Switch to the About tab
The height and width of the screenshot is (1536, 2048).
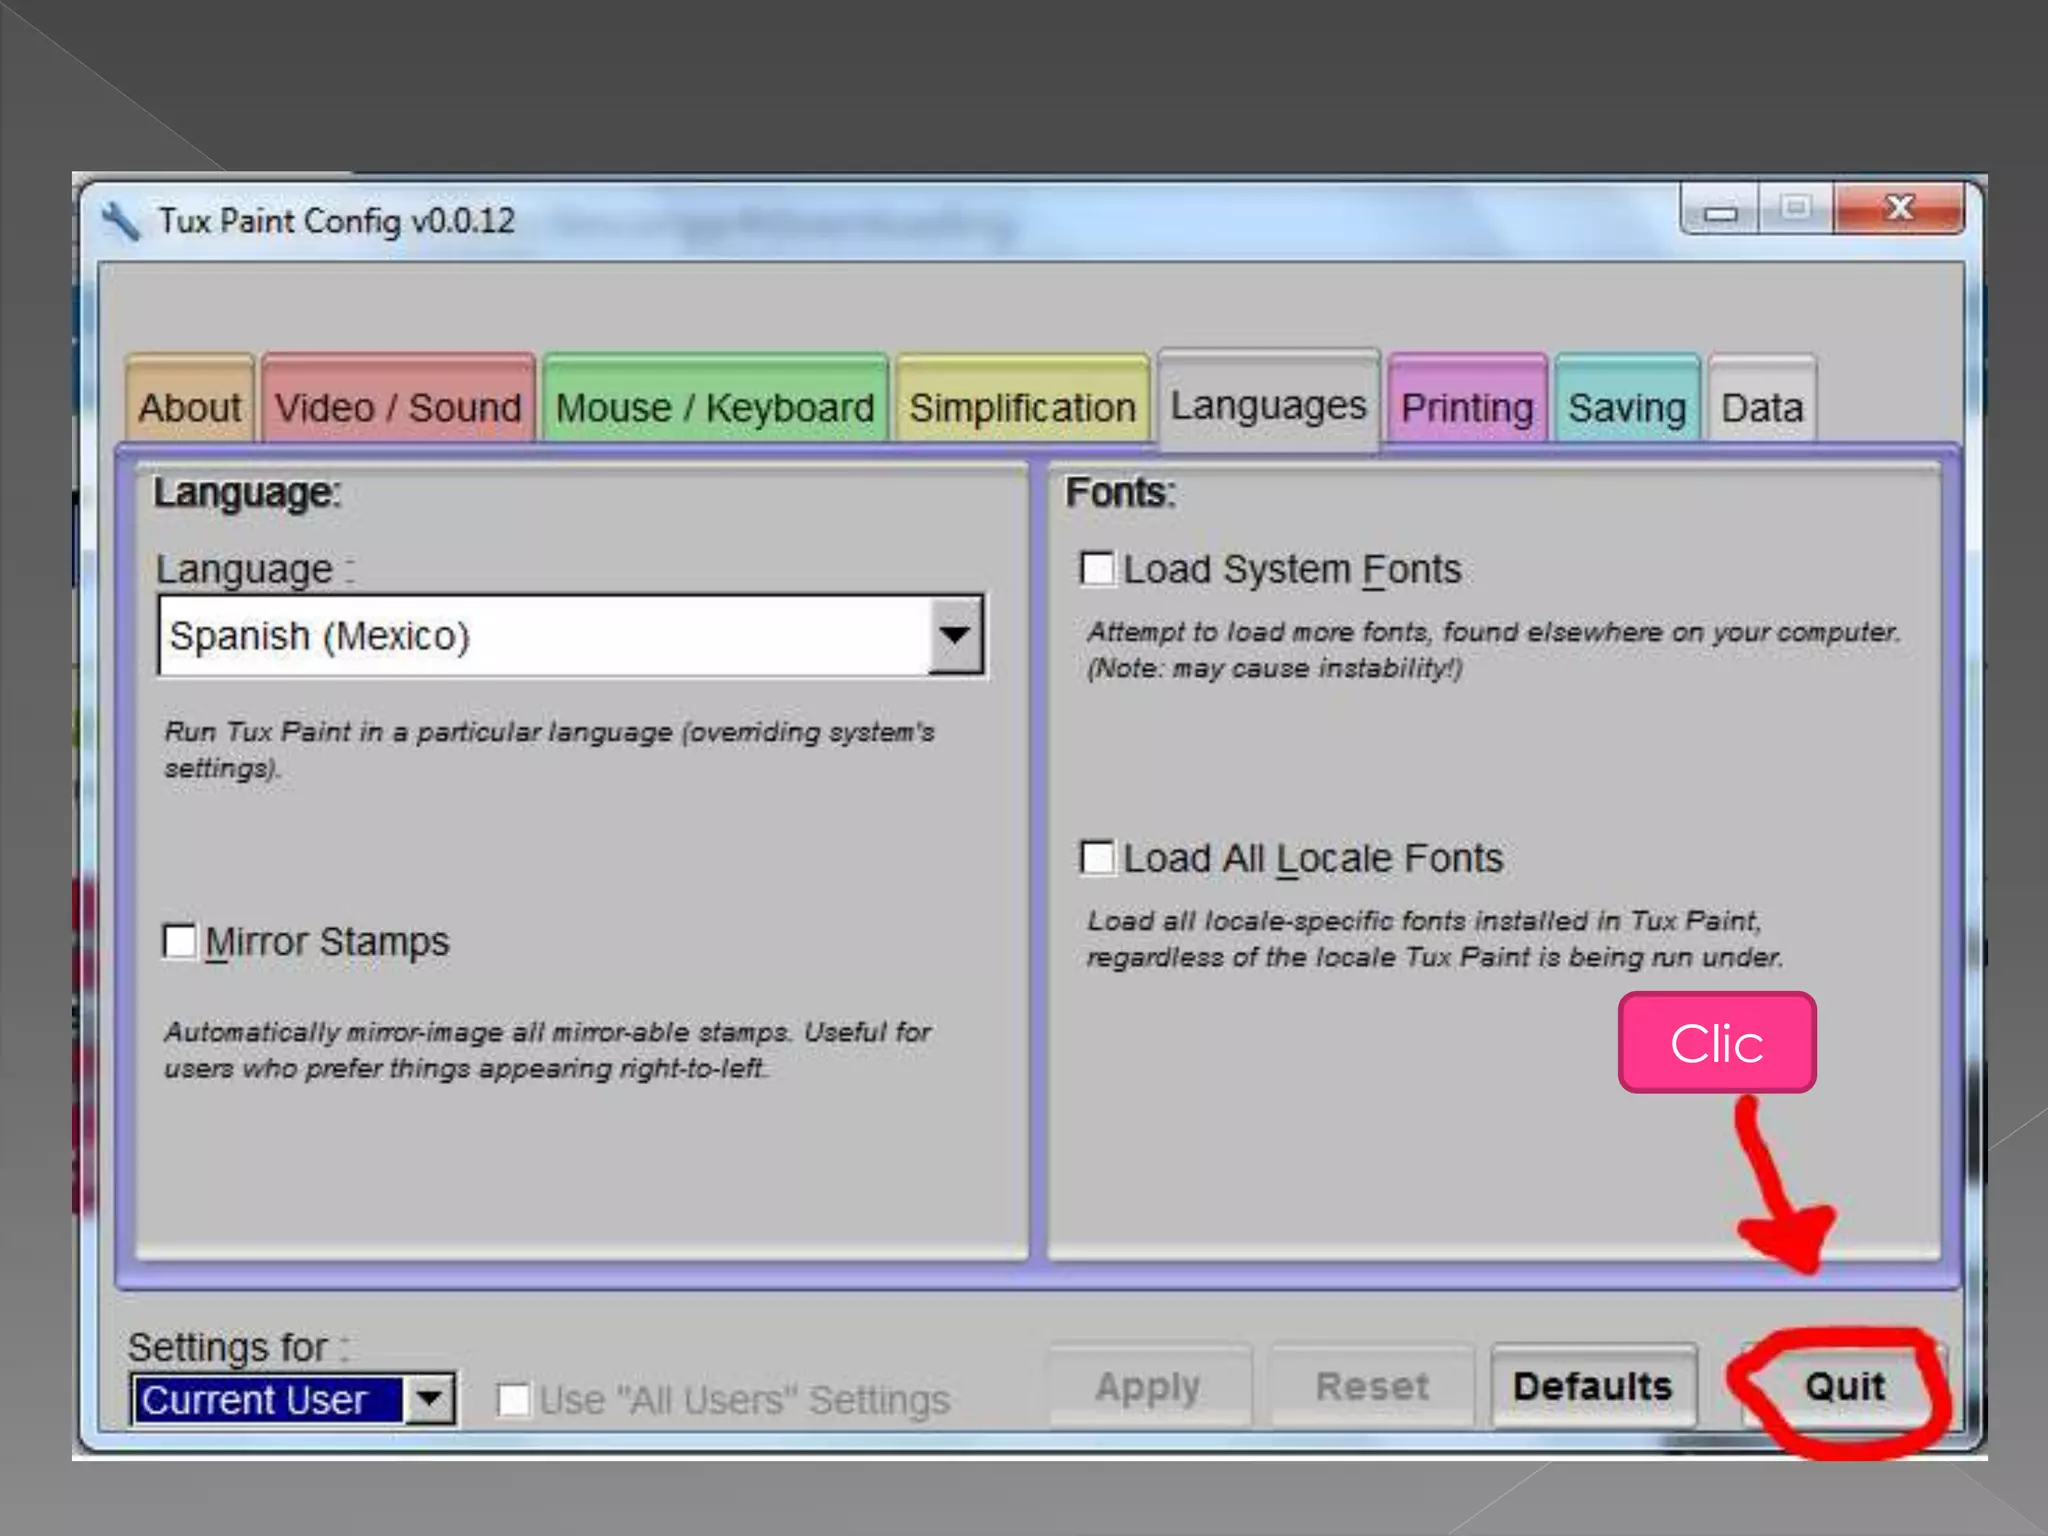[189, 407]
